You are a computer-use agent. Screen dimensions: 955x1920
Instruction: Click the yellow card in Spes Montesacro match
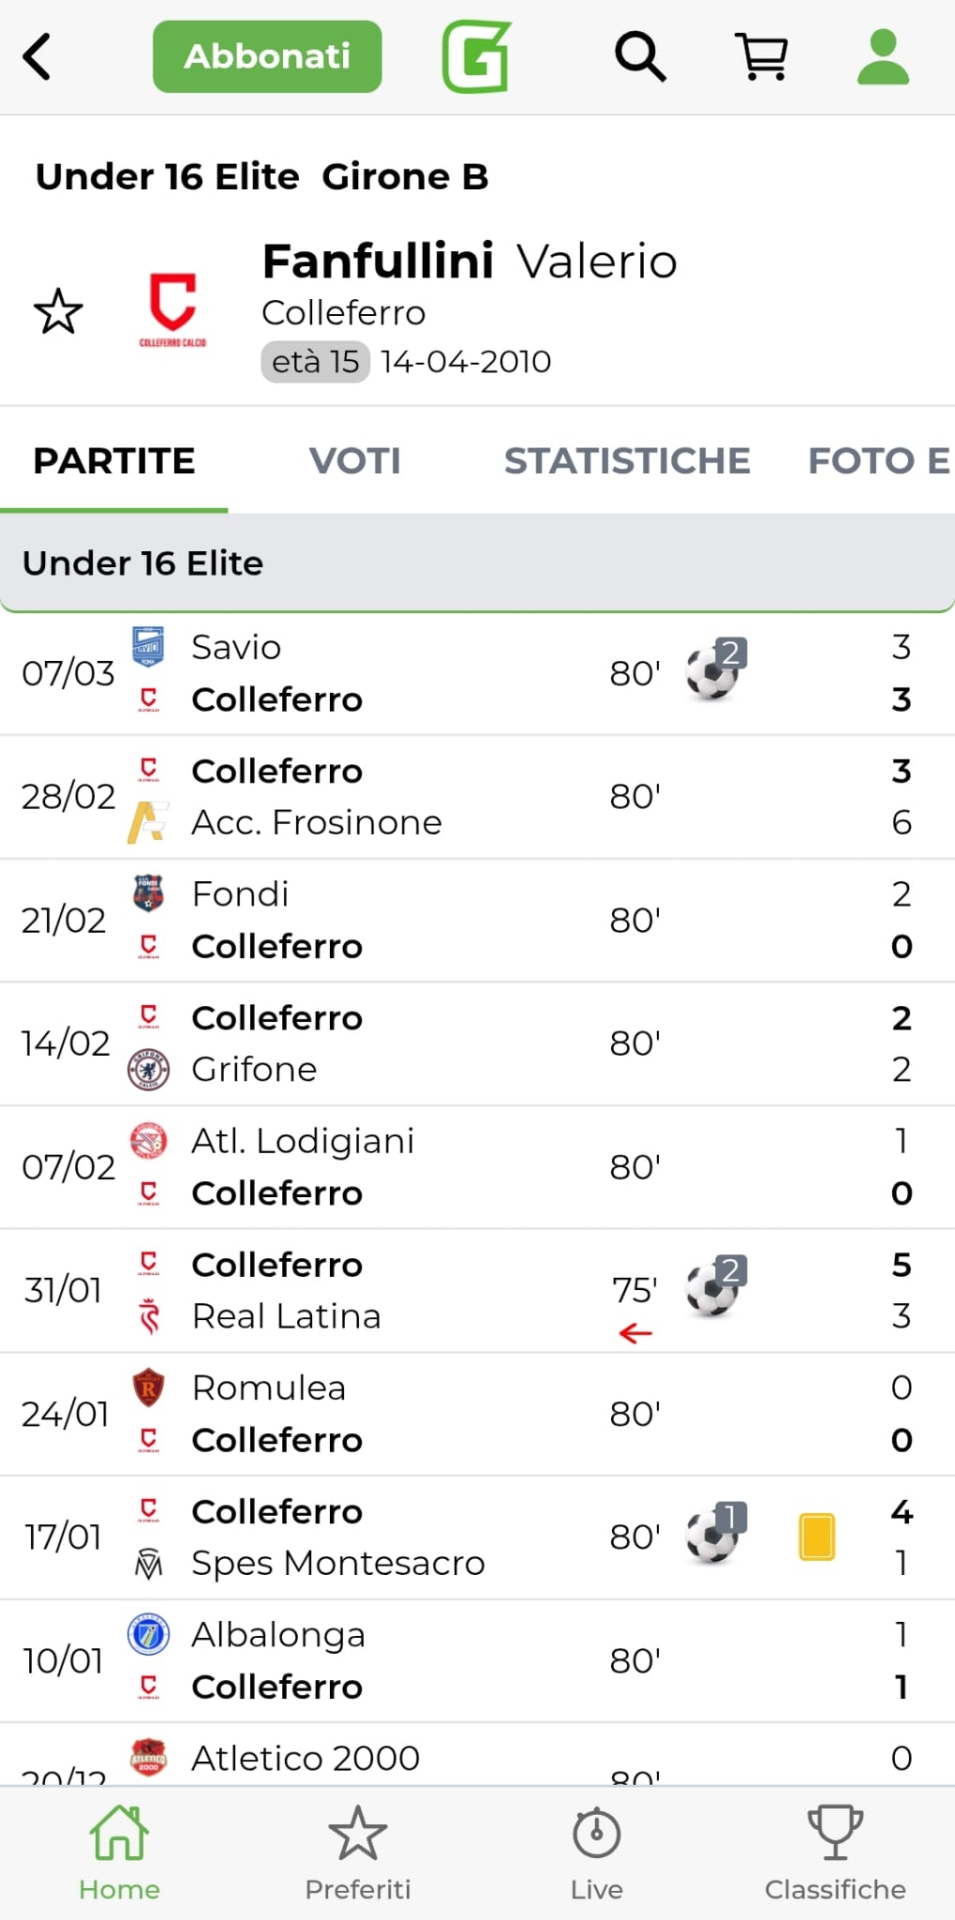pos(817,1537)
